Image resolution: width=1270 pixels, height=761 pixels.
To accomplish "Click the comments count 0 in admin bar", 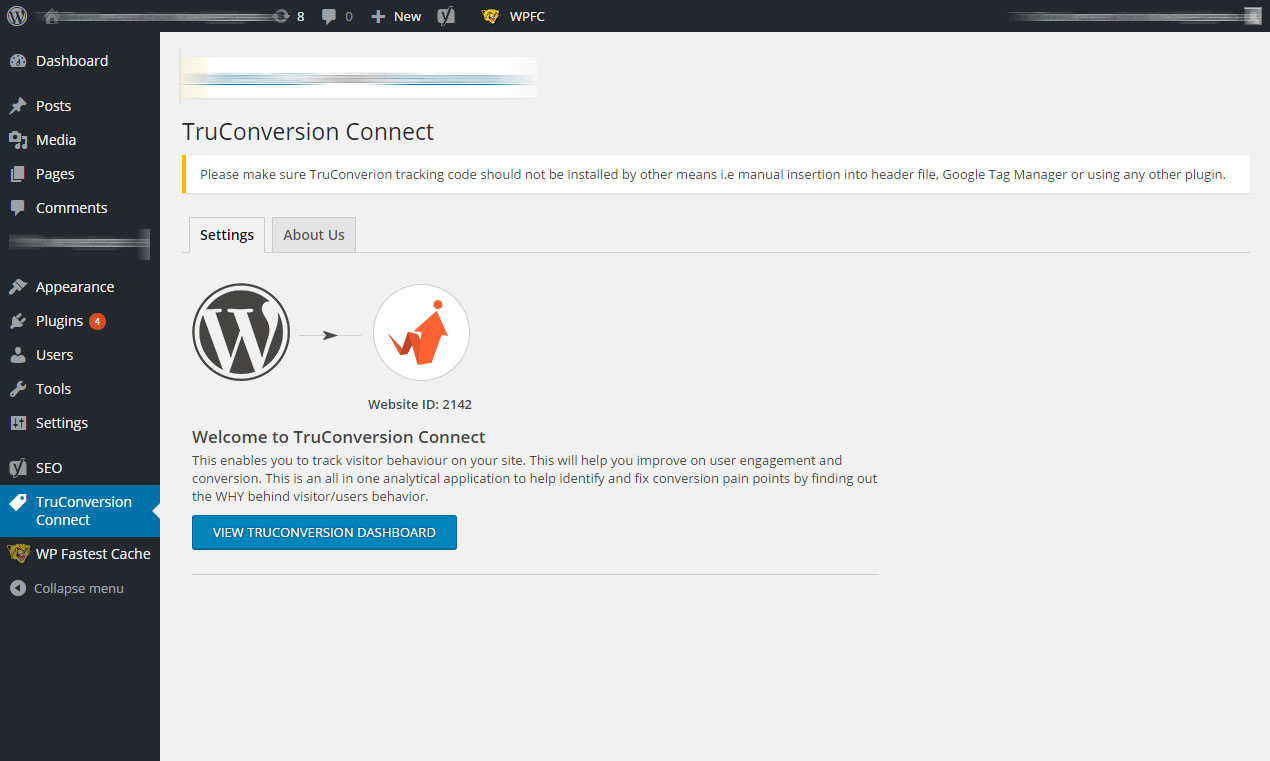I will point(349,17).
